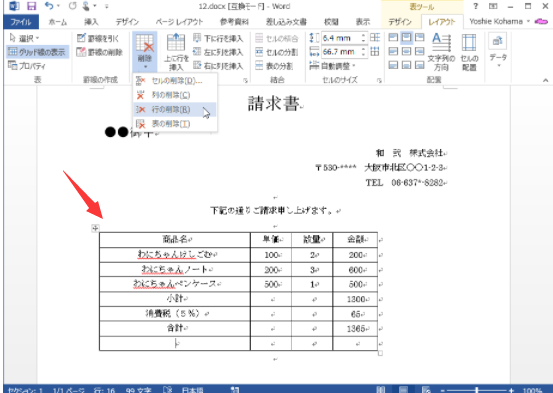
Task: Collapse the ribbon with the caret
Action: (x=545, y=80)
